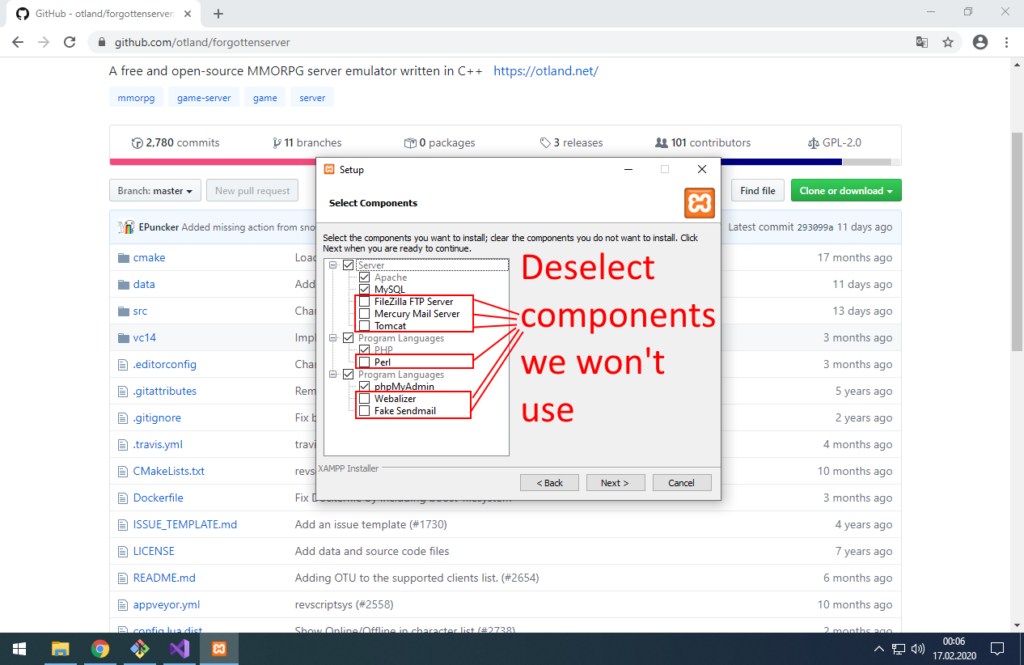1024x665 pixels.
Task: Open Google Chrome from the taskbar
Action: tap(100, 649)
